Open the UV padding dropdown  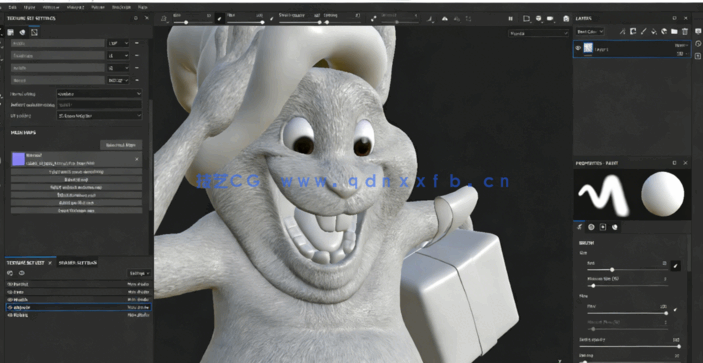click(99, 115)
